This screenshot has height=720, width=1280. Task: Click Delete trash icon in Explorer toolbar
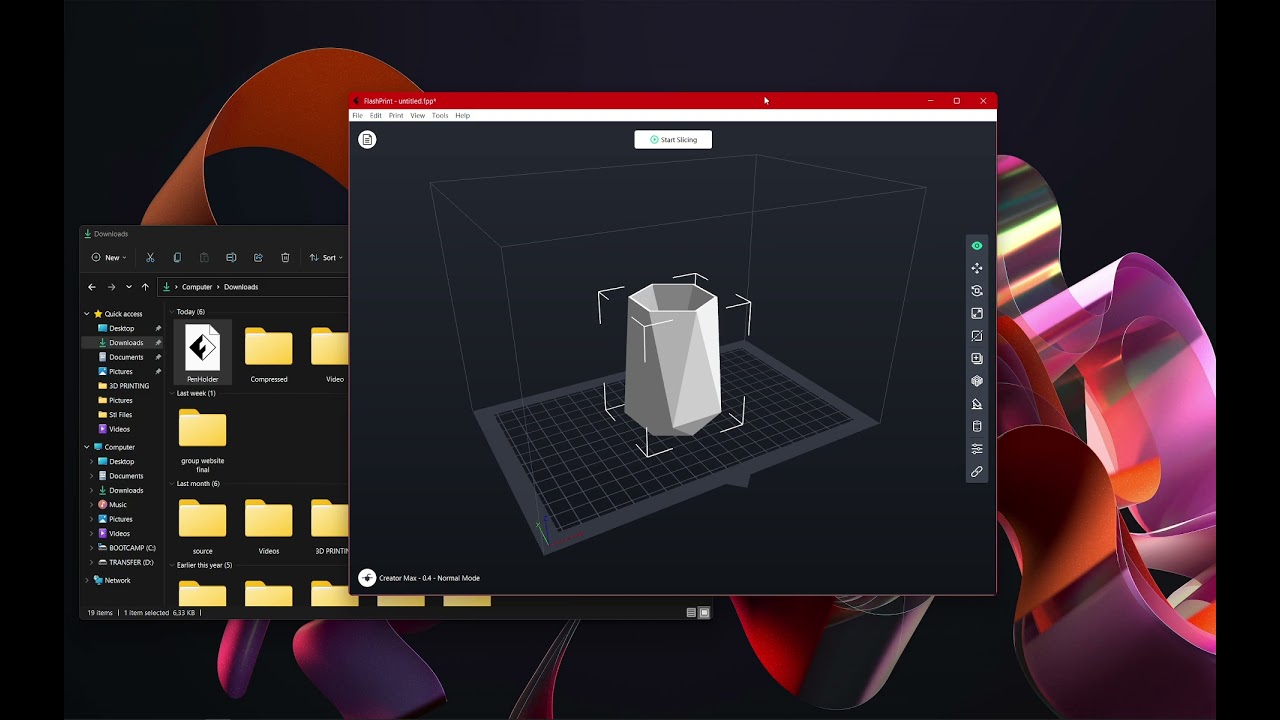click(285, 258)
